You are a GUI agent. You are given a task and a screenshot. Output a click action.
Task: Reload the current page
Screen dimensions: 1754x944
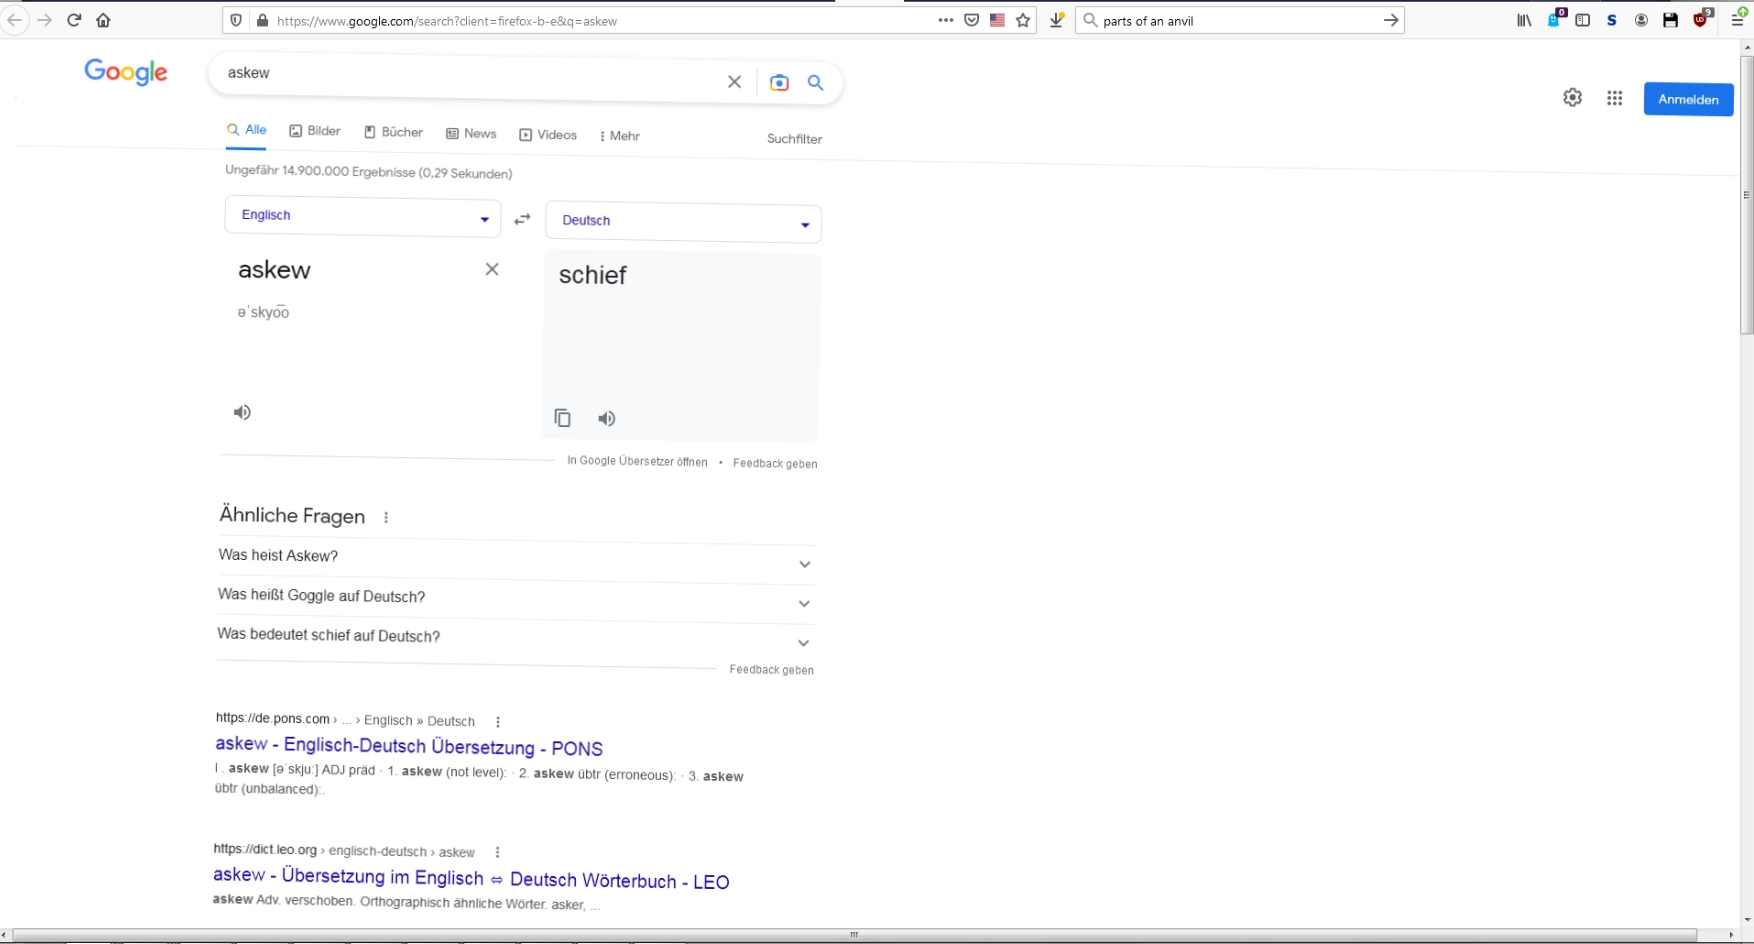click(x=74, y=20)
